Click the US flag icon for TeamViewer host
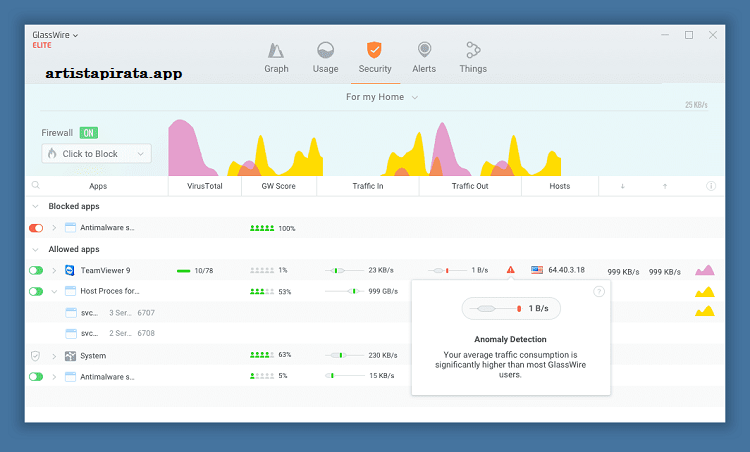This screenshot has height=452, width=750. coord(537,270)
